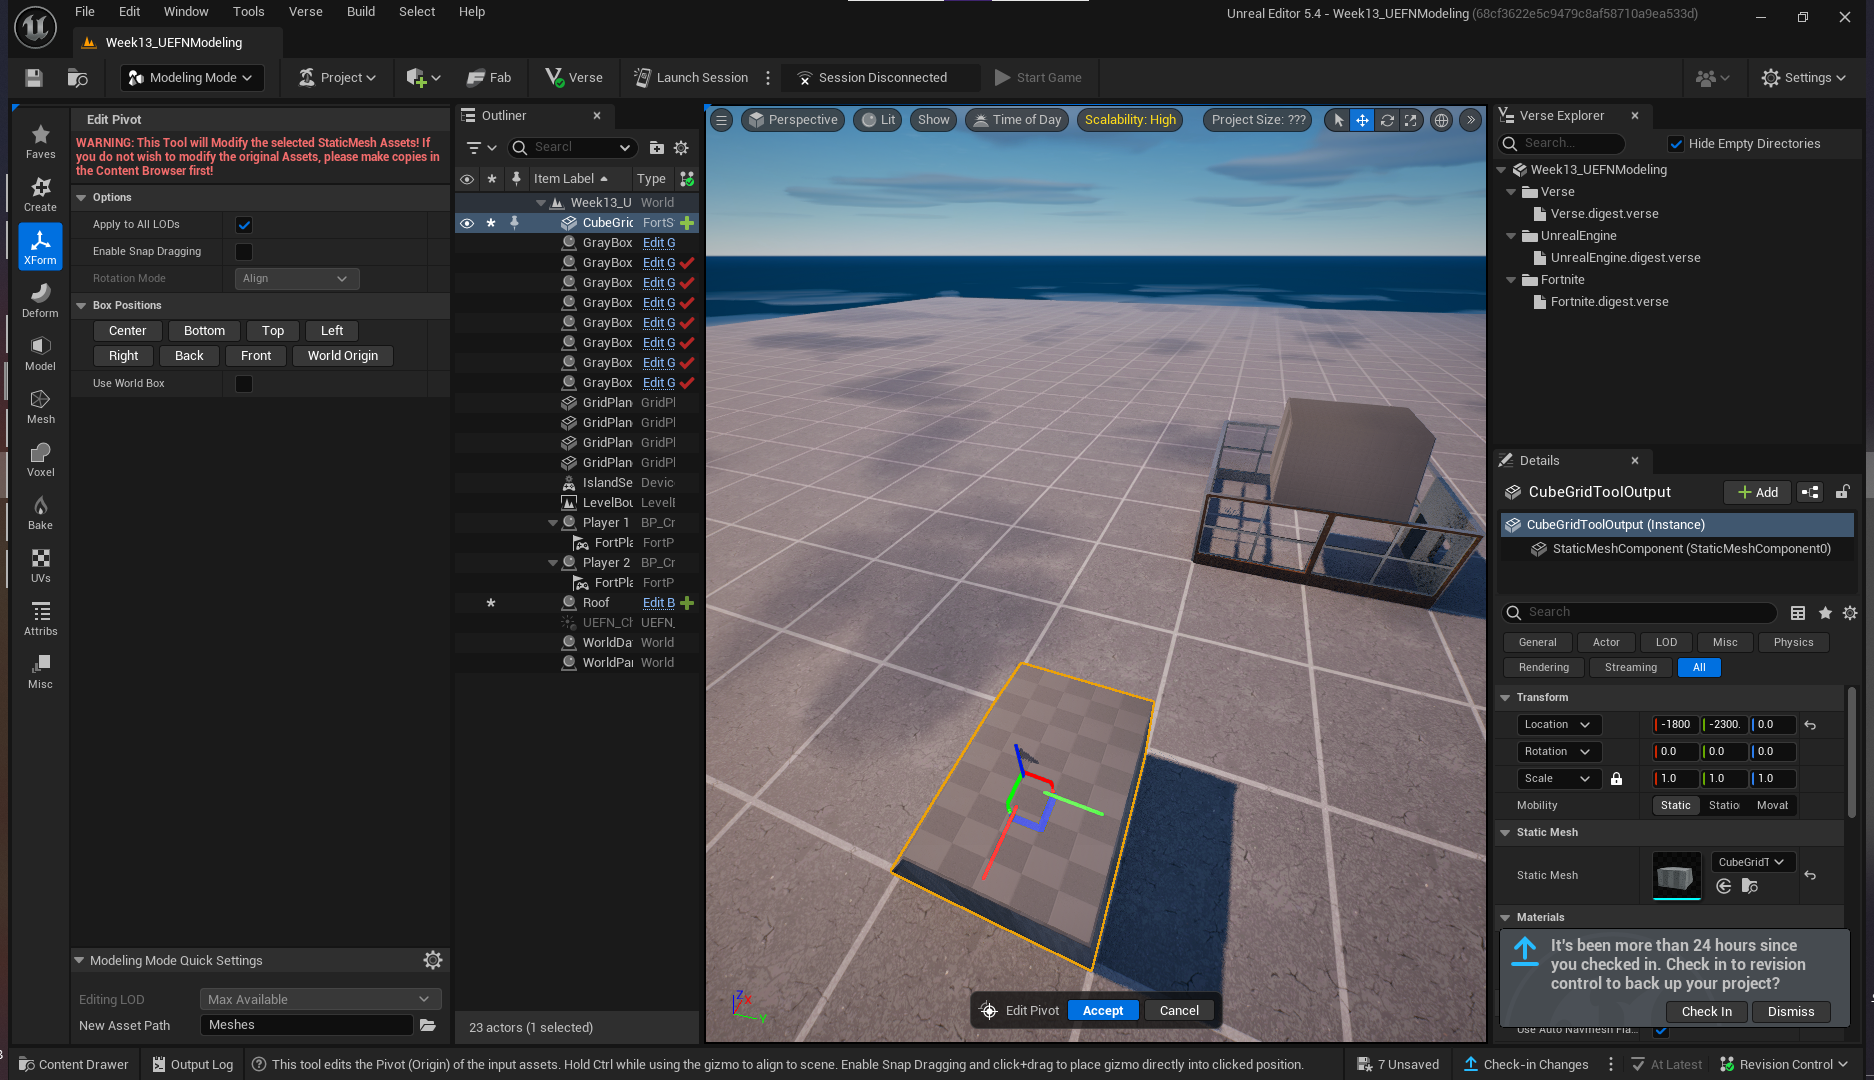Open the Editing LOD Max Available dropdown

click(319, 1000)
